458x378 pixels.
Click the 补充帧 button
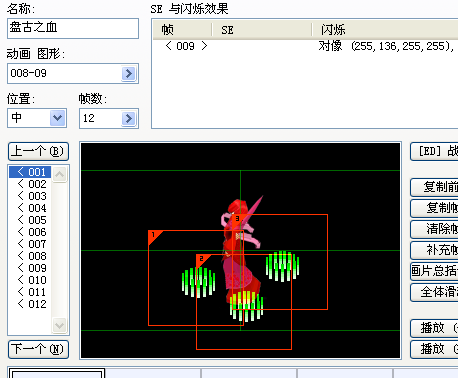[435, 250]
